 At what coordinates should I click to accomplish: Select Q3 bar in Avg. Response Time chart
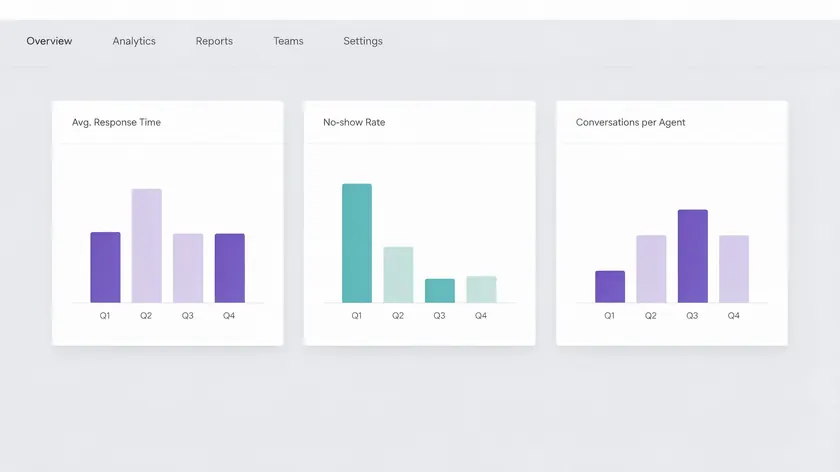(188, 268)
